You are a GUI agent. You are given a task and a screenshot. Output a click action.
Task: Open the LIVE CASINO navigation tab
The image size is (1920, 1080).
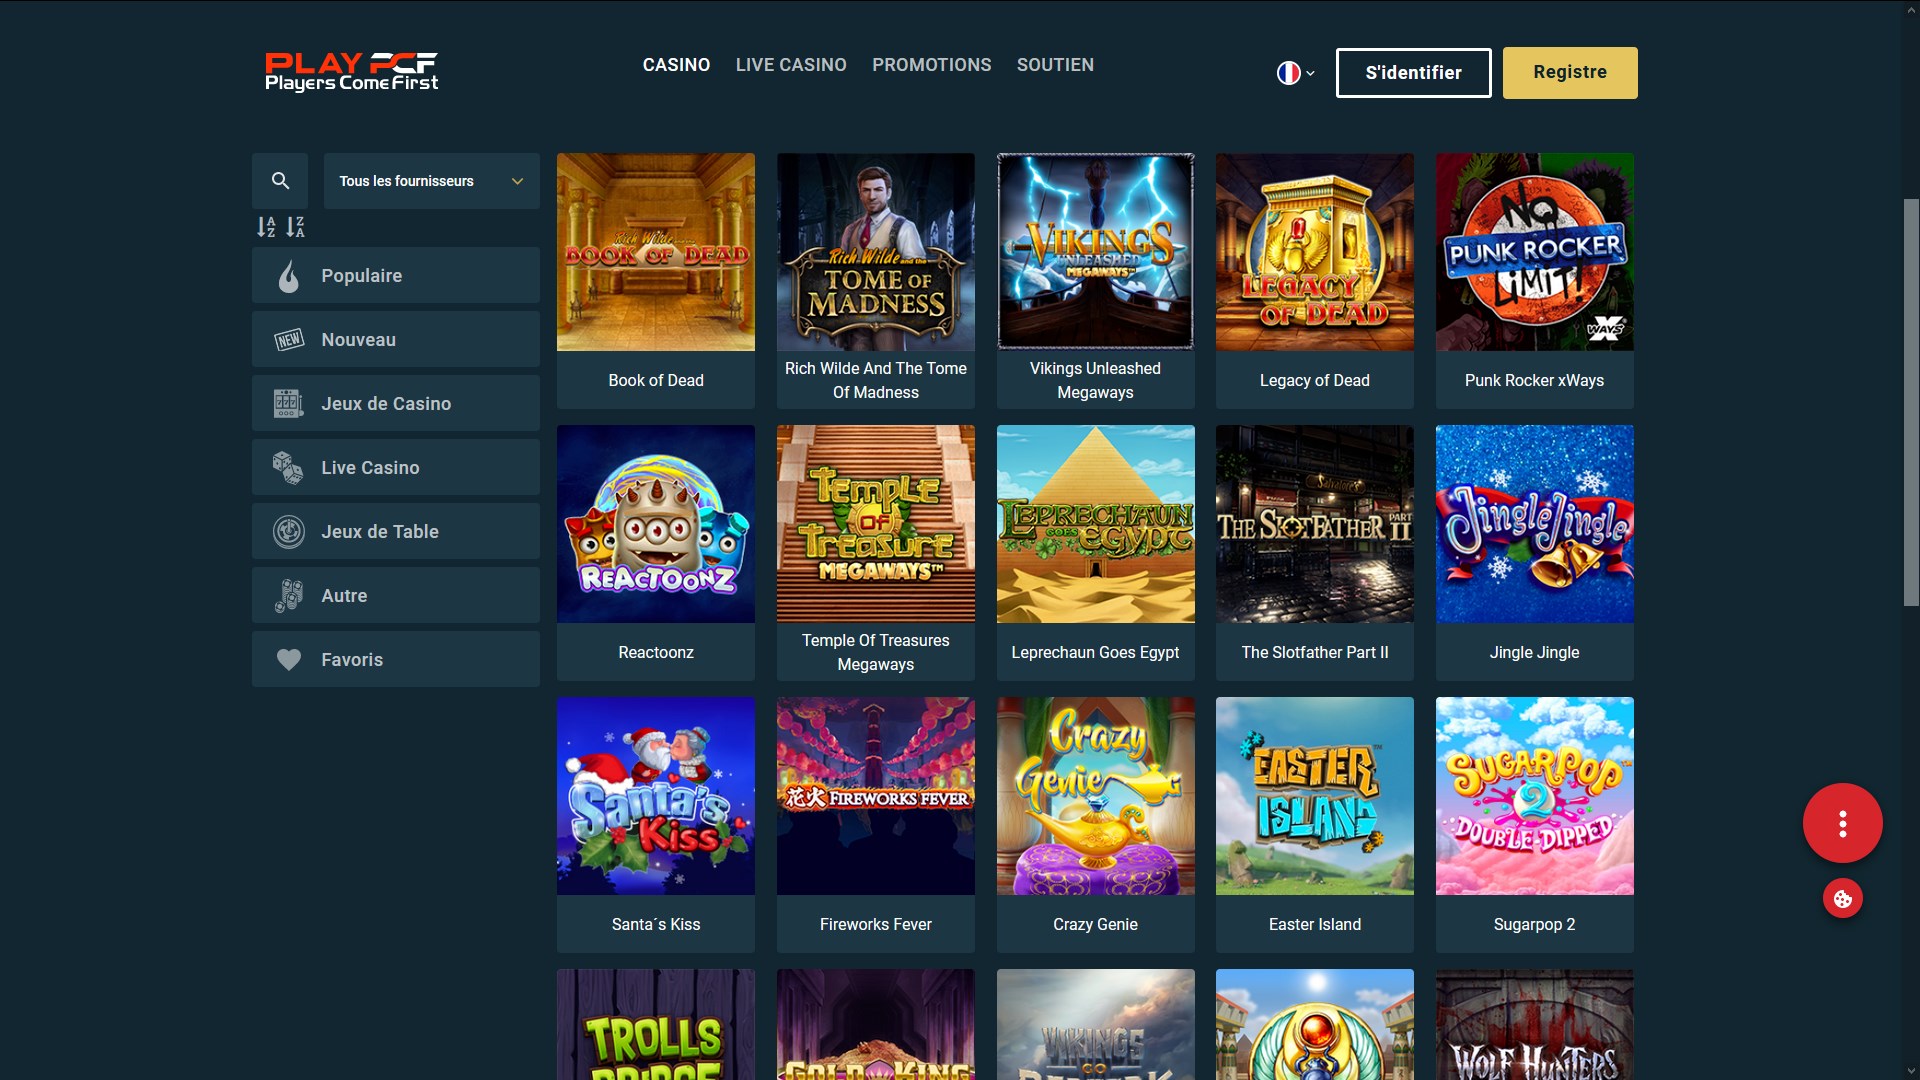[791, 65]
